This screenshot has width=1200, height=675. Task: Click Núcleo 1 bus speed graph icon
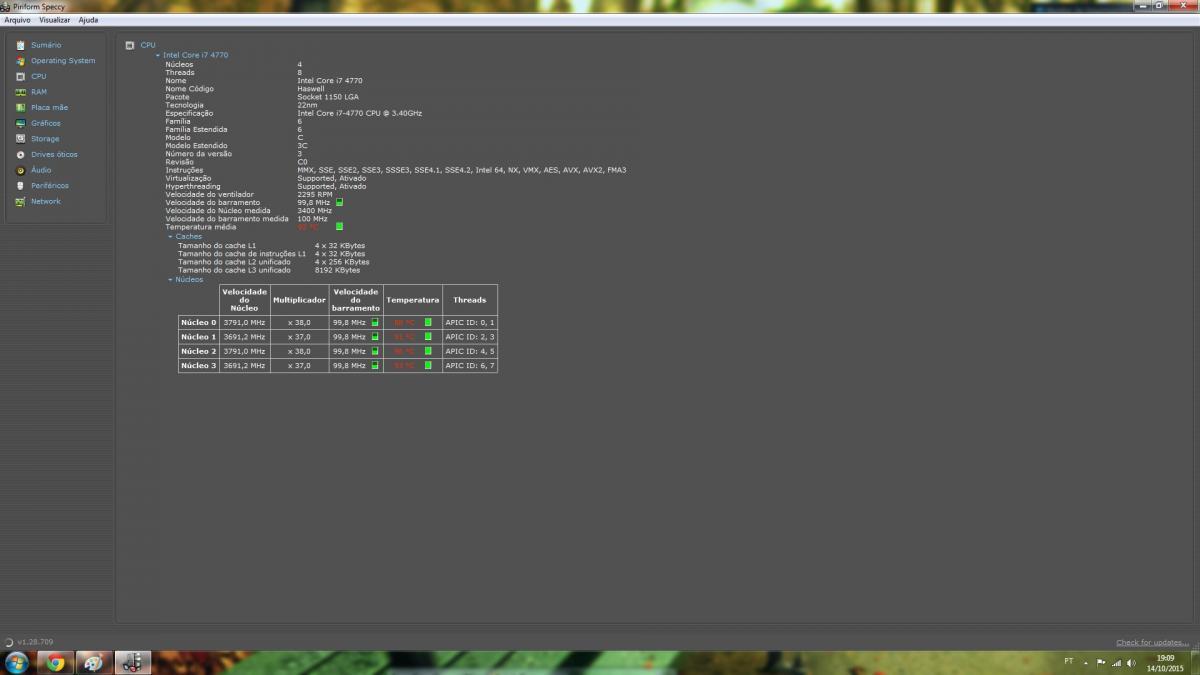[375, 337]
